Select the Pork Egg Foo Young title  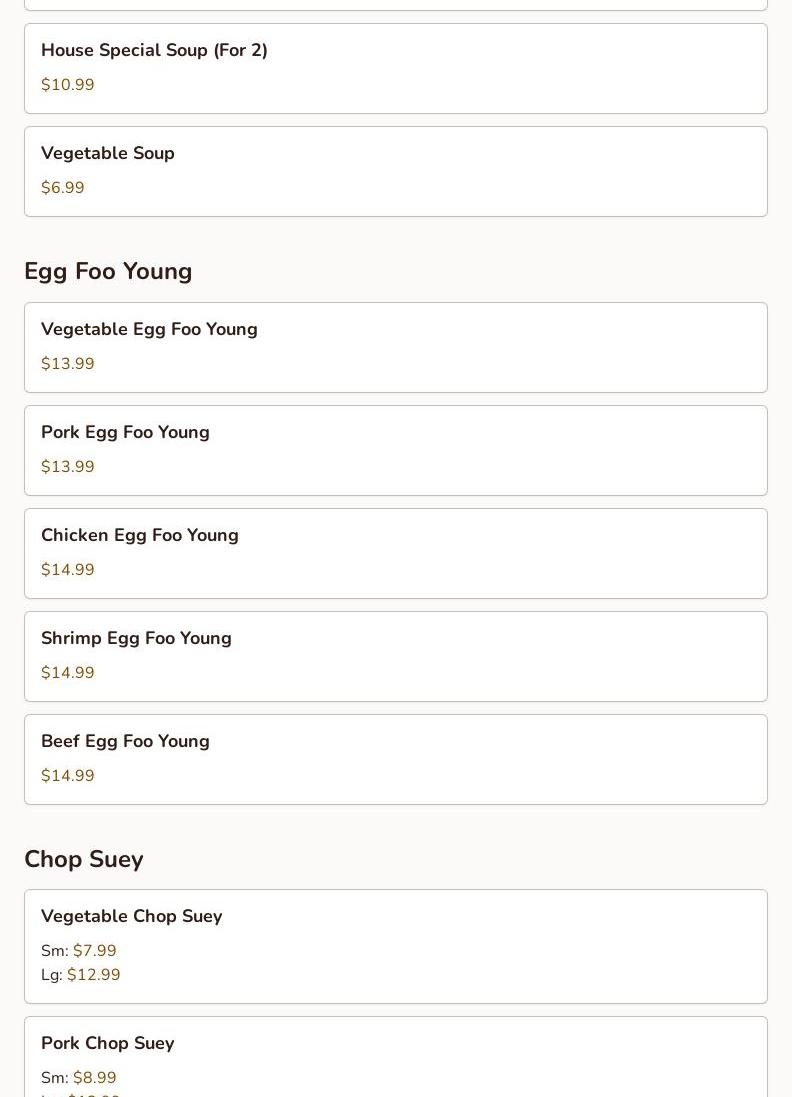click(x=125, y=432)
